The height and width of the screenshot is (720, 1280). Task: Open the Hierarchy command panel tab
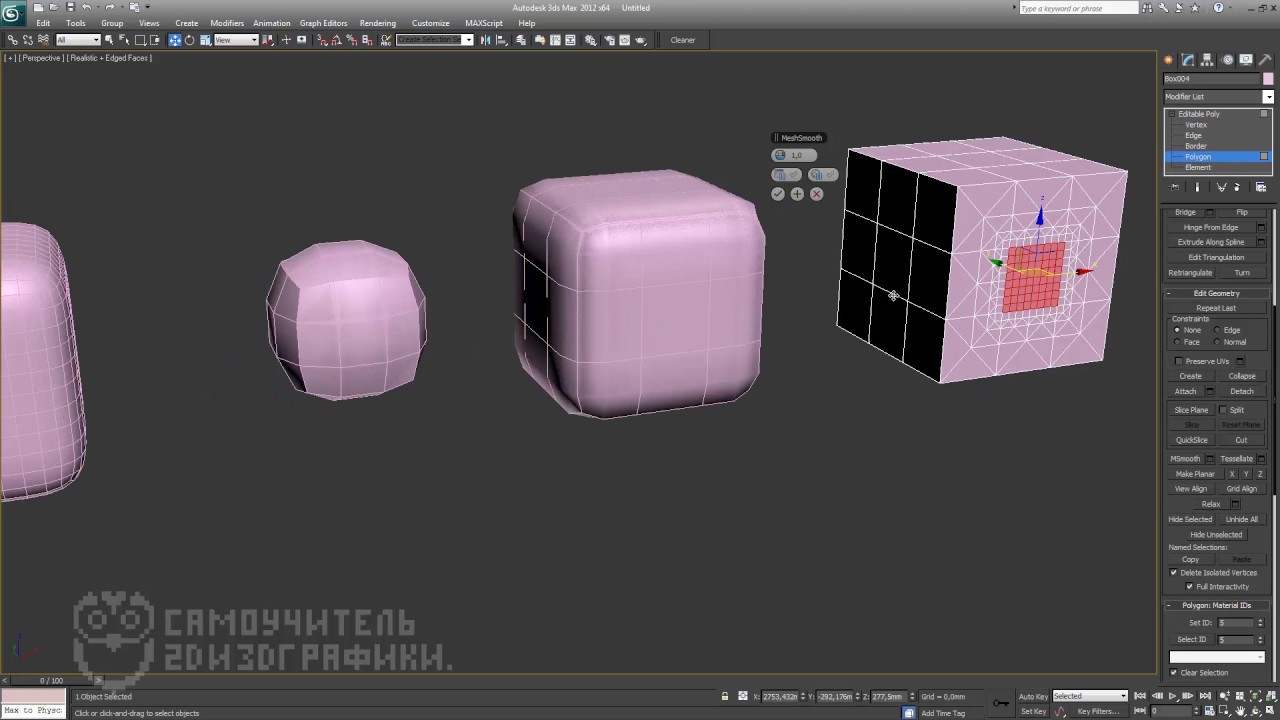pyautogui.click(x=1207, y=60)
